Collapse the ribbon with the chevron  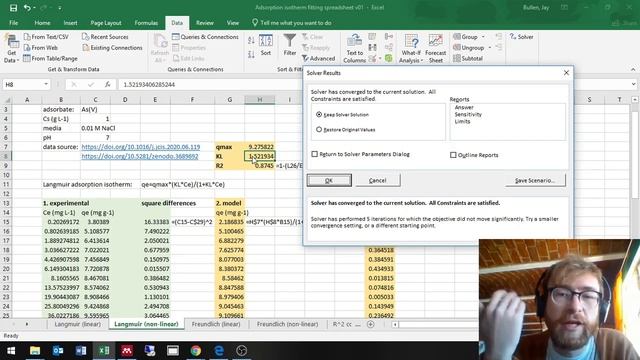(633, 69)
